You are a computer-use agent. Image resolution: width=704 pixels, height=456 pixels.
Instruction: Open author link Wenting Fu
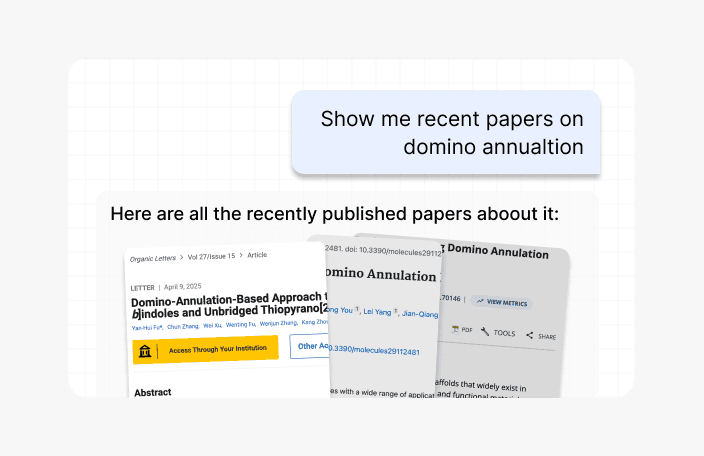pyautogui.click(x=241, y=324)
